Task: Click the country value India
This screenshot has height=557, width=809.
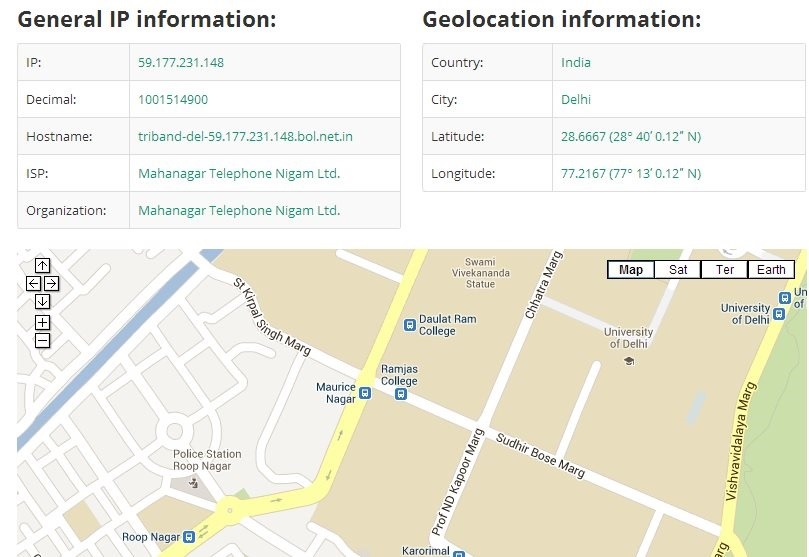Action: point(576,62)
